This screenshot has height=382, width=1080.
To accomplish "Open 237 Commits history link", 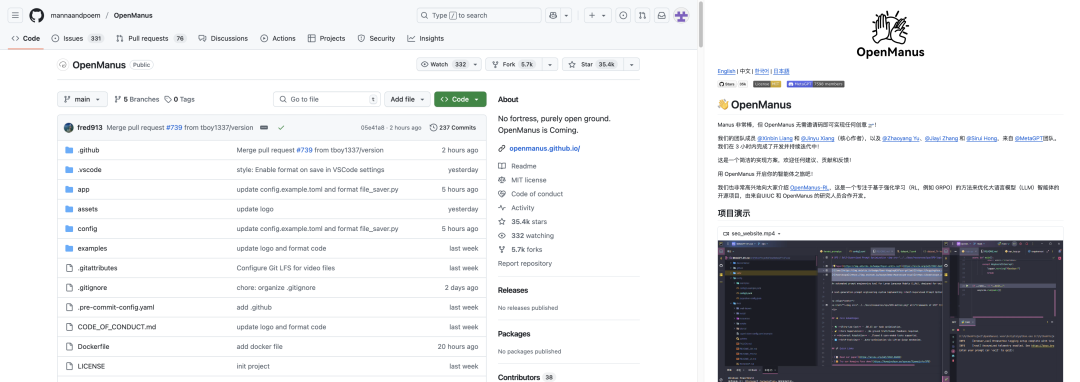I will (x=453, y=127).
